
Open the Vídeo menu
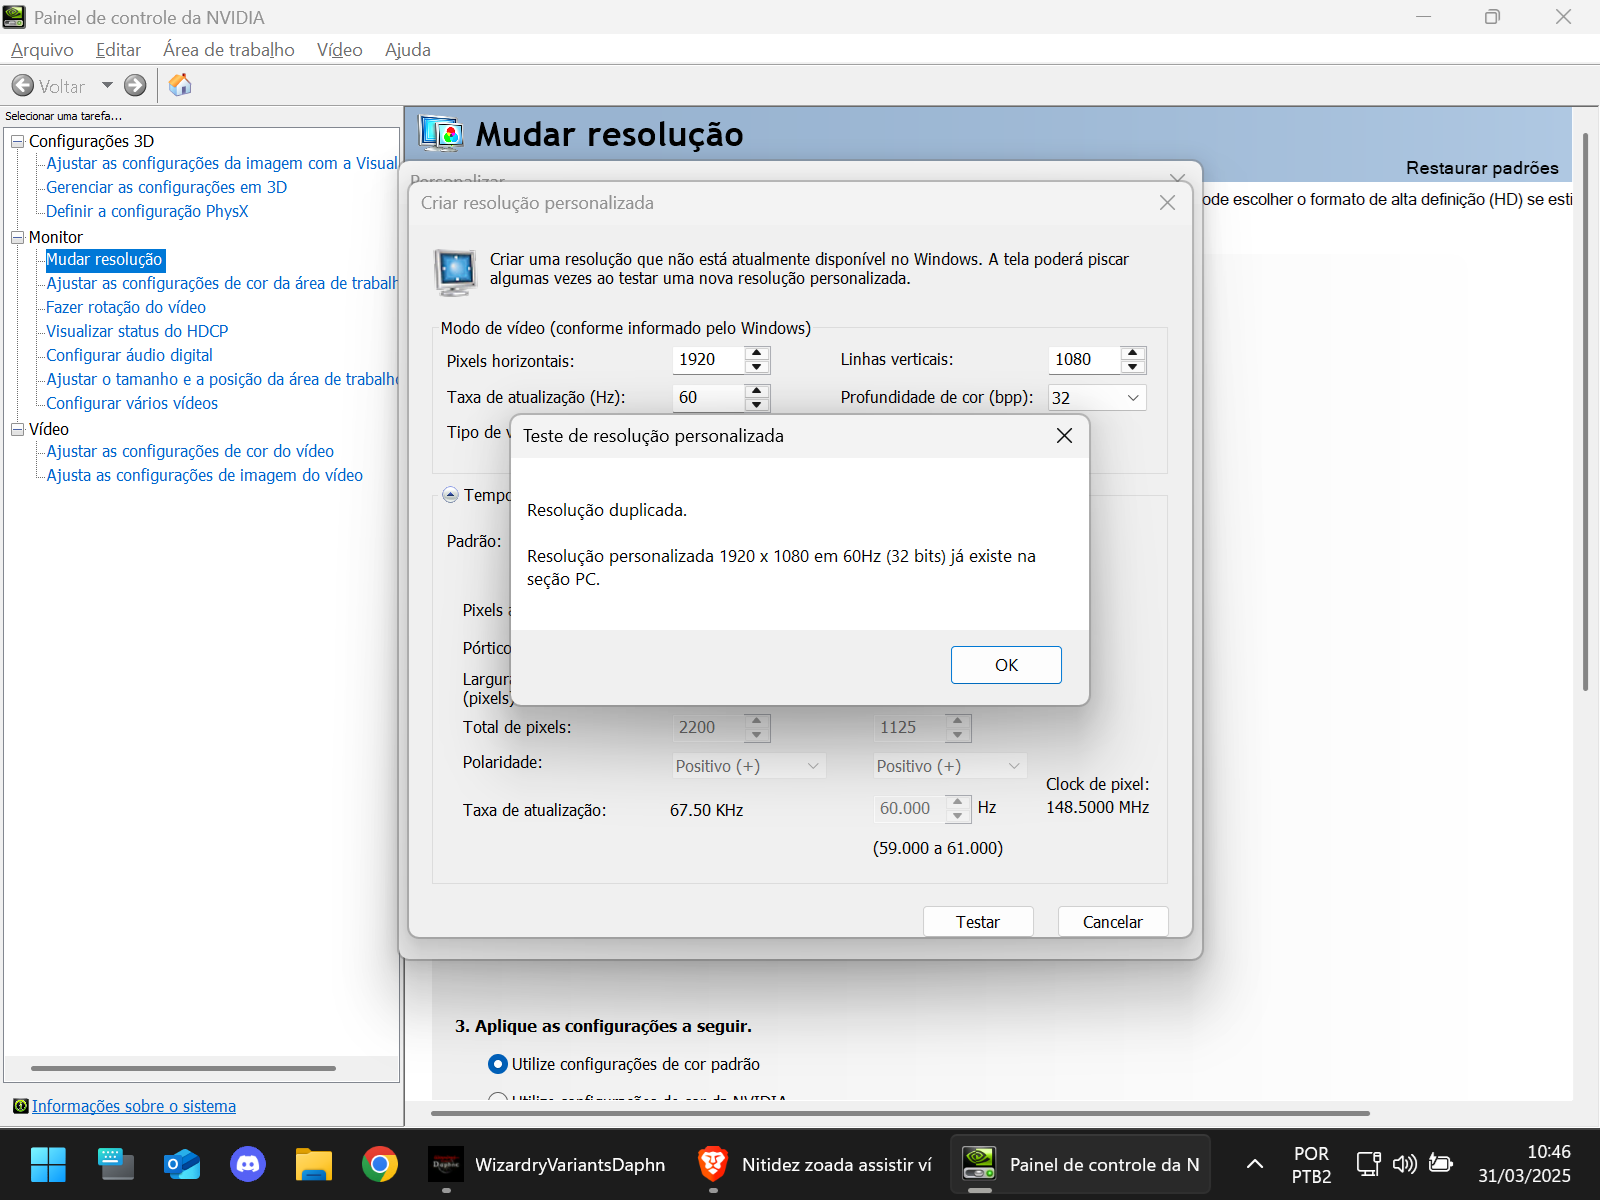tap(339, 50)
